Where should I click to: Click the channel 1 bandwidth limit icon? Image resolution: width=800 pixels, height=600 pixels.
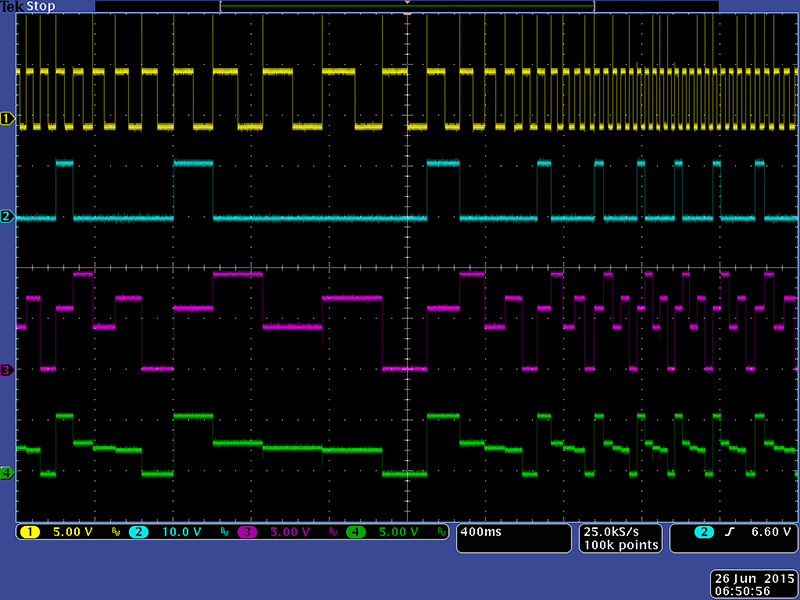(x=116, y=532)
